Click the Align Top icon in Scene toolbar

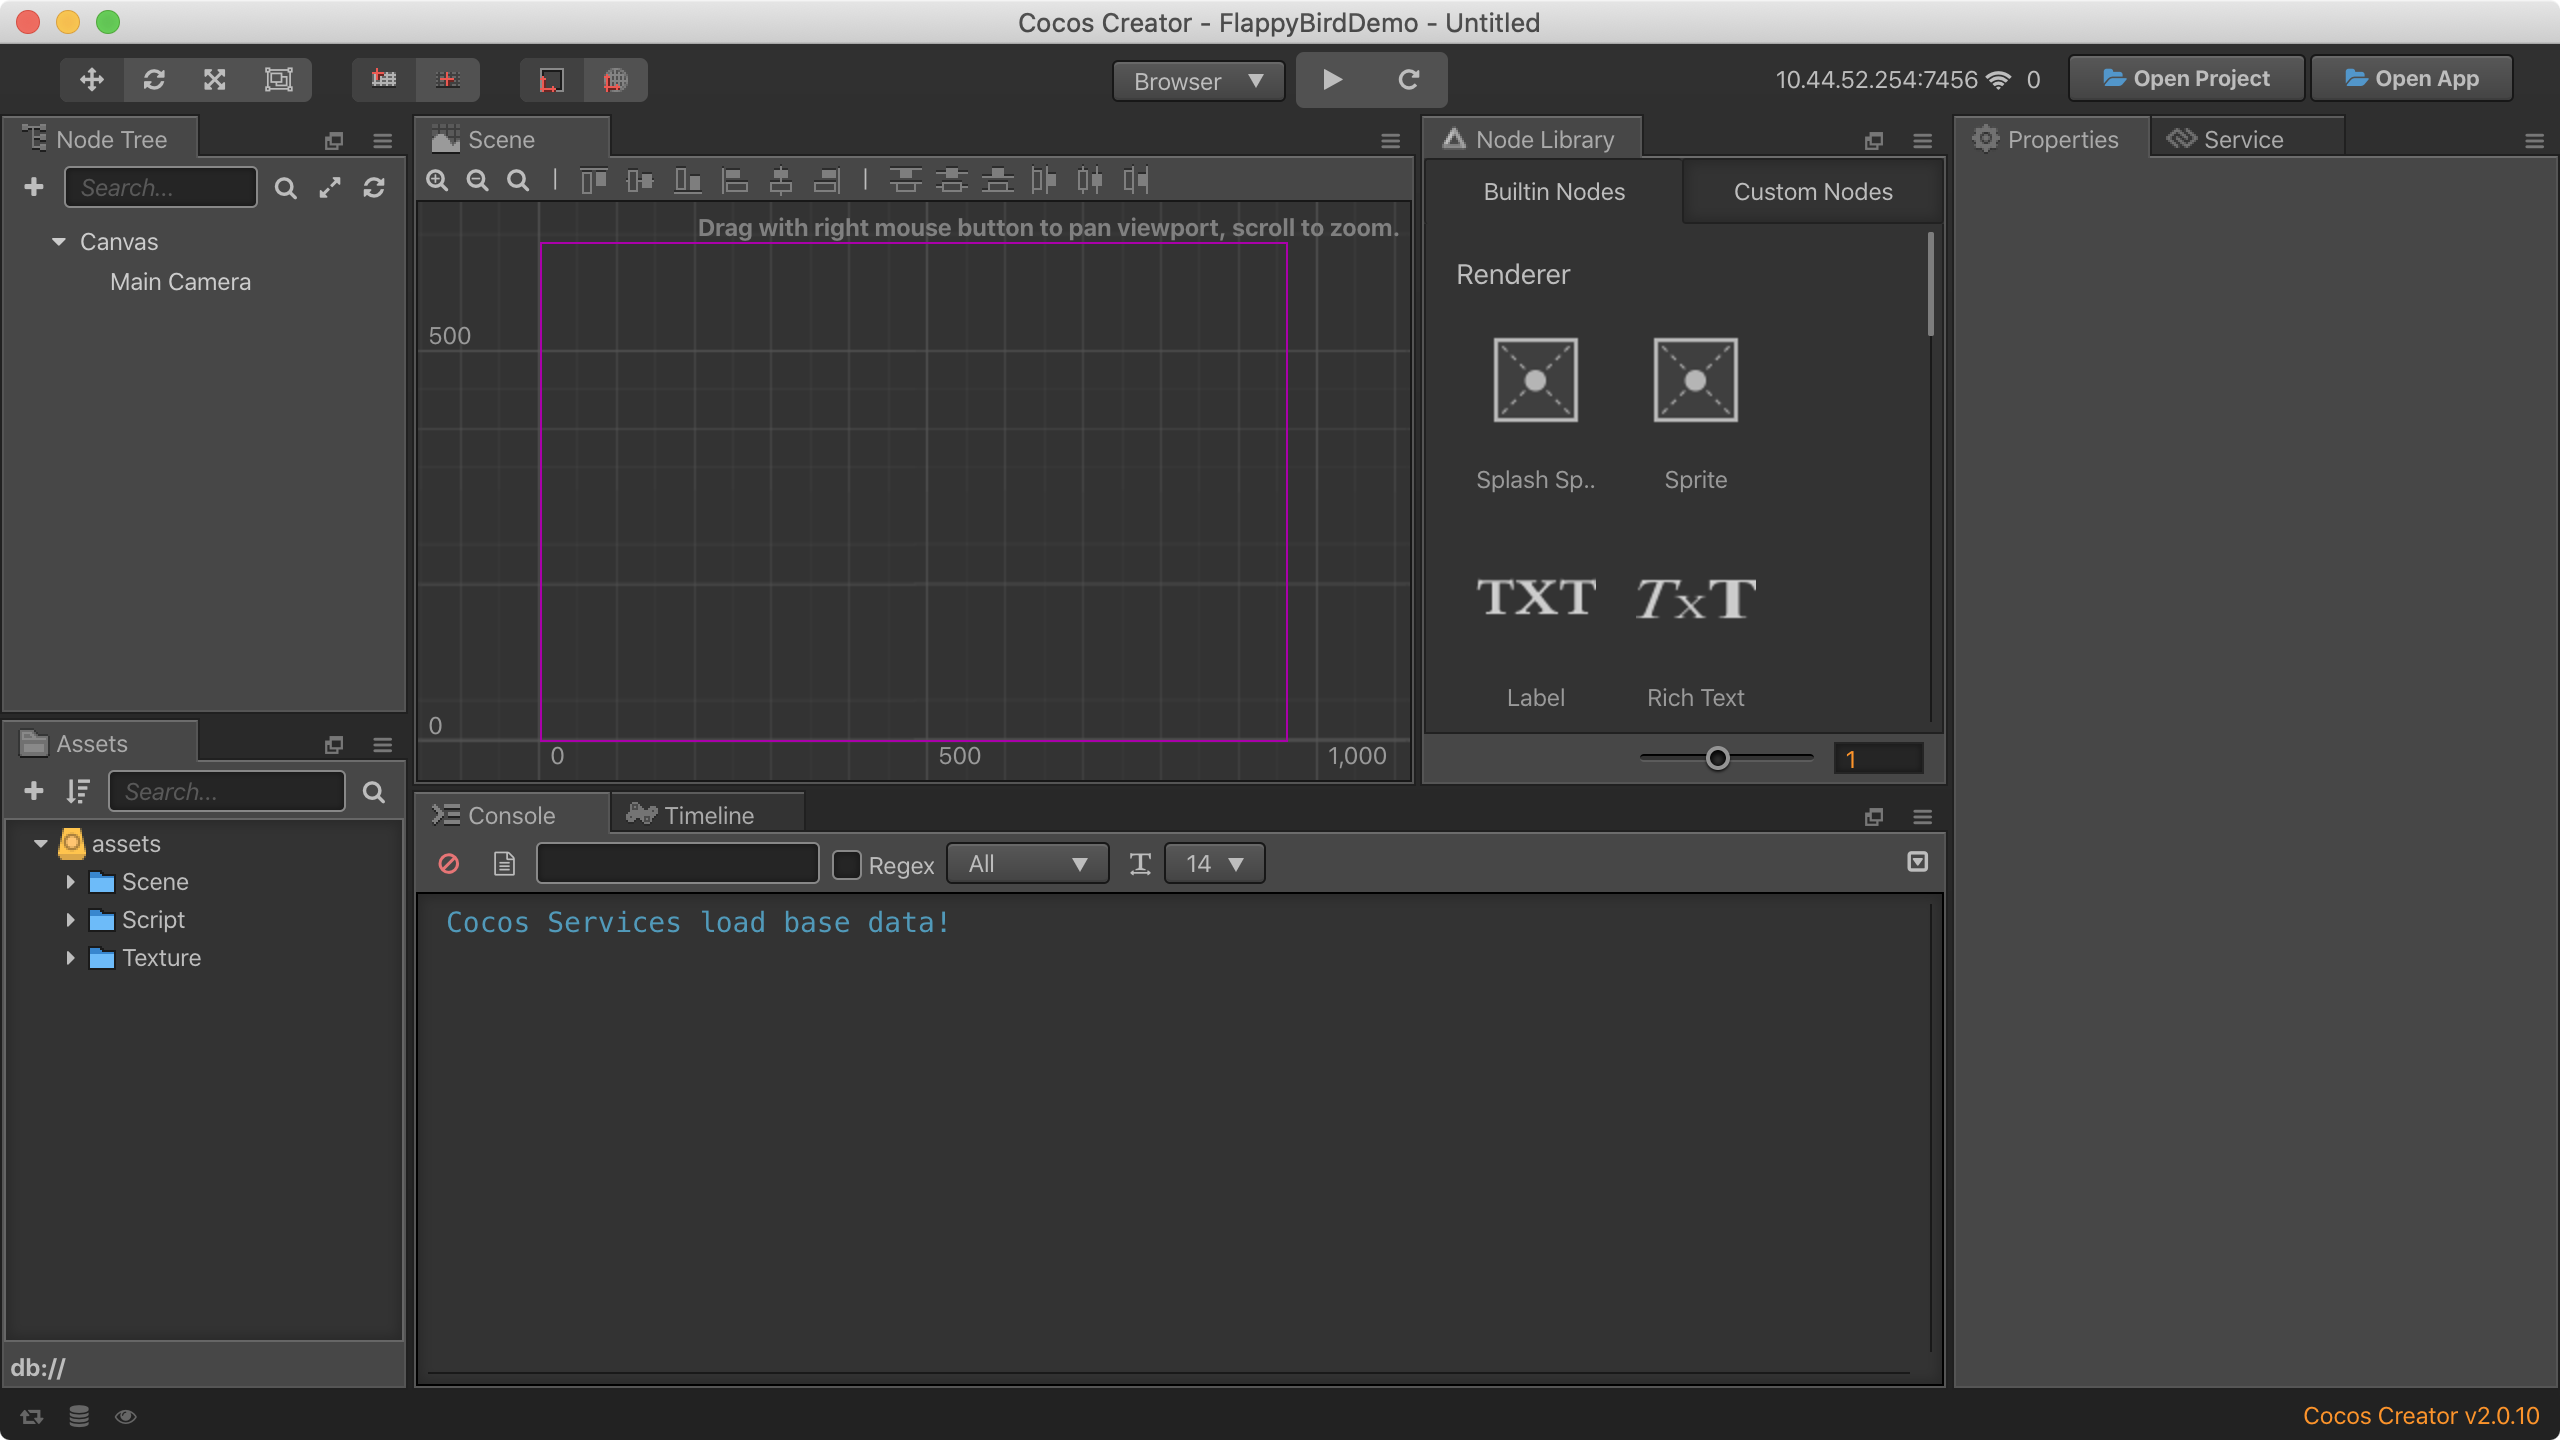point(594,180)
